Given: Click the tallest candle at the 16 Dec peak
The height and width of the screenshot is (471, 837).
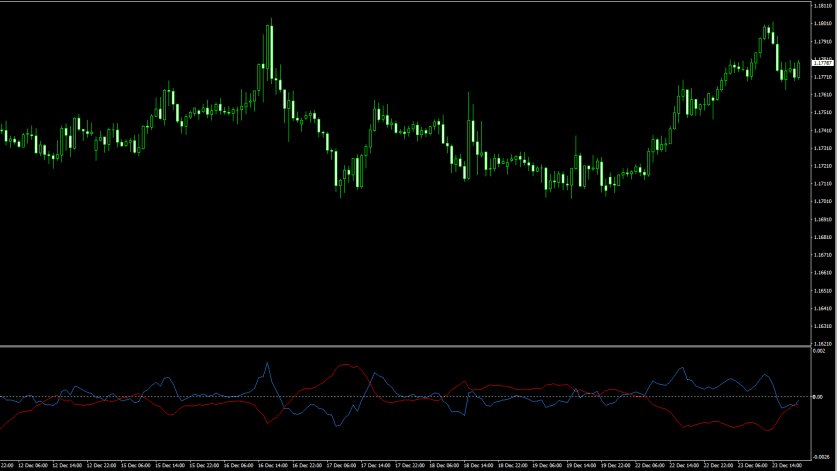Looking at the screenshot, I should (x=270, y=50).
